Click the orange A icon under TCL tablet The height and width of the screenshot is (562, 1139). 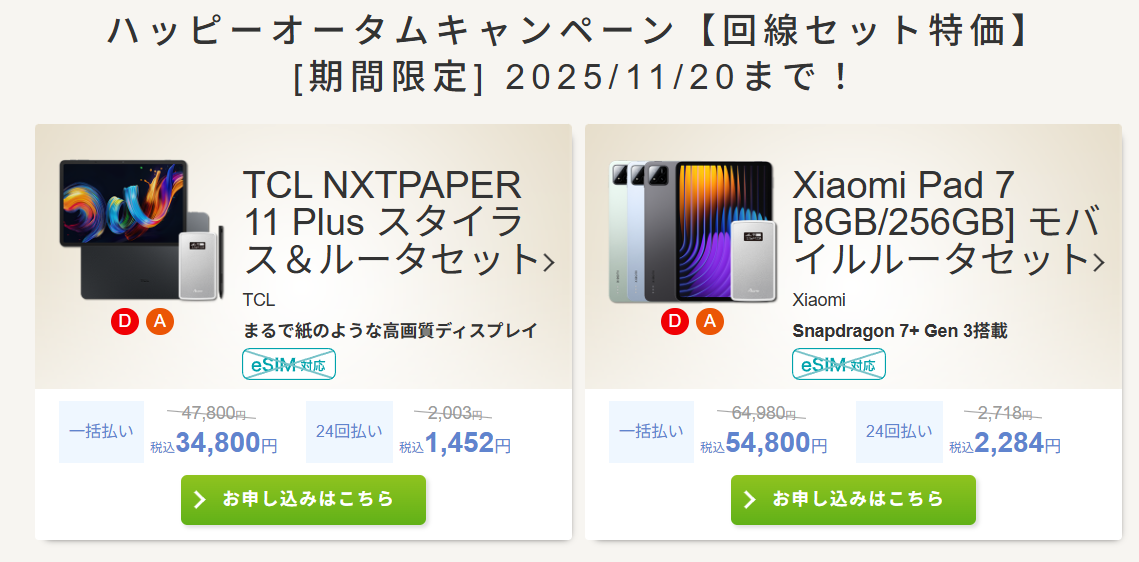pyautogui.click(x=160, y=322)
